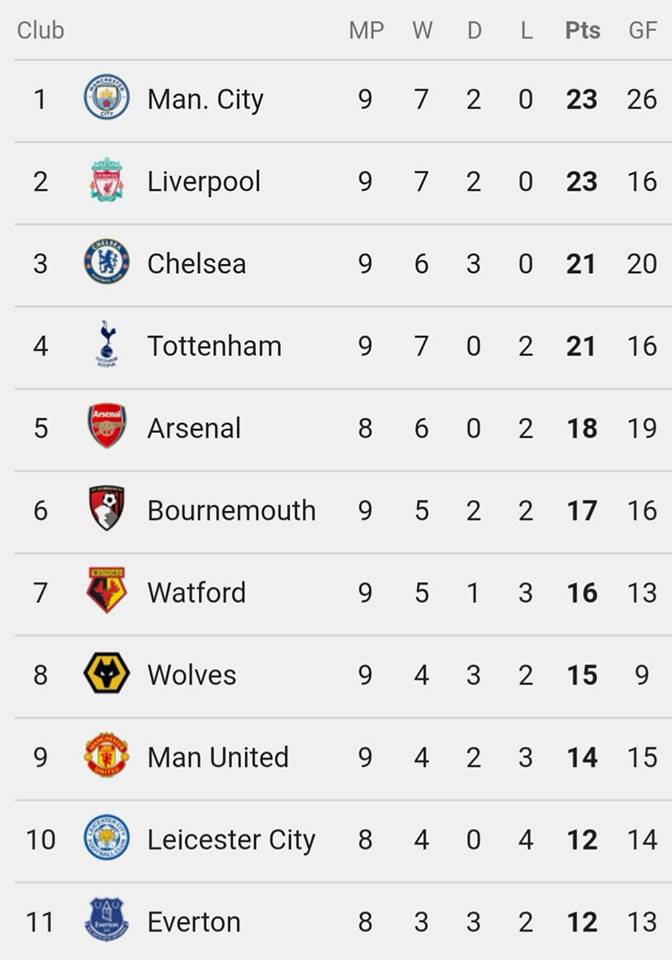Open the Man. City team name
The width and height of the screenshot is (672, 960).
[x=206, y=100]
